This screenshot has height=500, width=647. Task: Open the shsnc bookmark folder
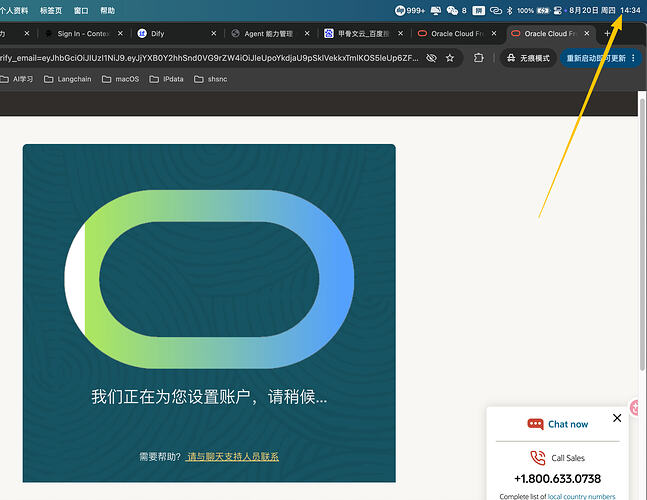point(210,79)
